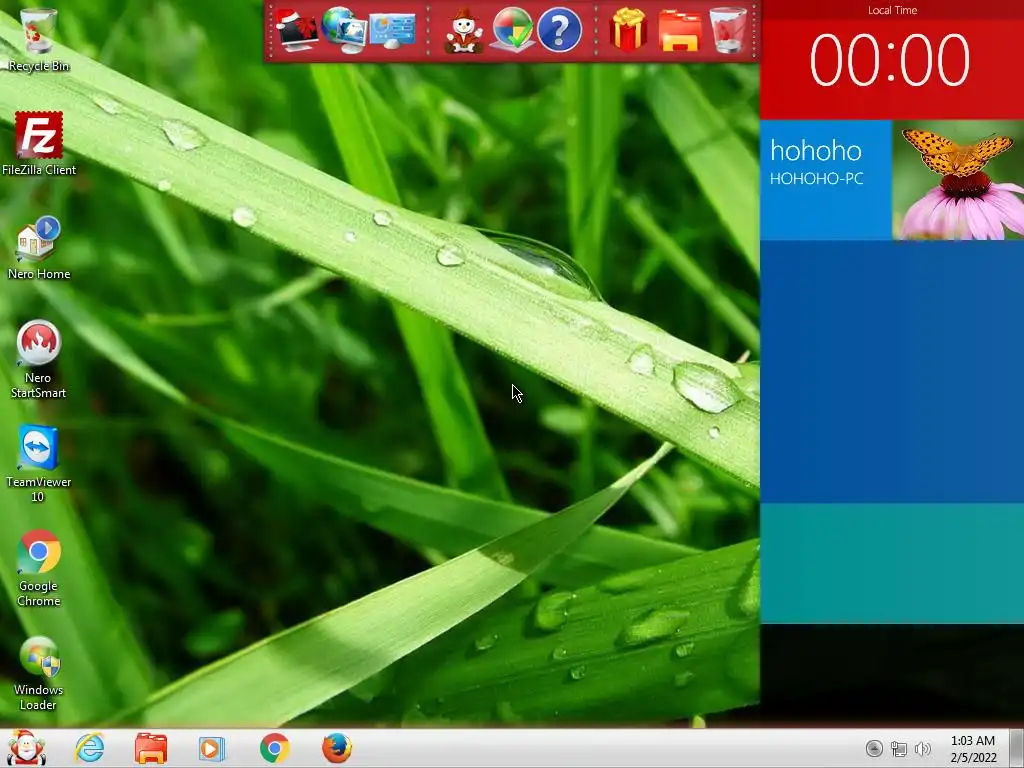Show hidden system tray icons
This screenshot has width=1024, height=768.
coord(874,748)
